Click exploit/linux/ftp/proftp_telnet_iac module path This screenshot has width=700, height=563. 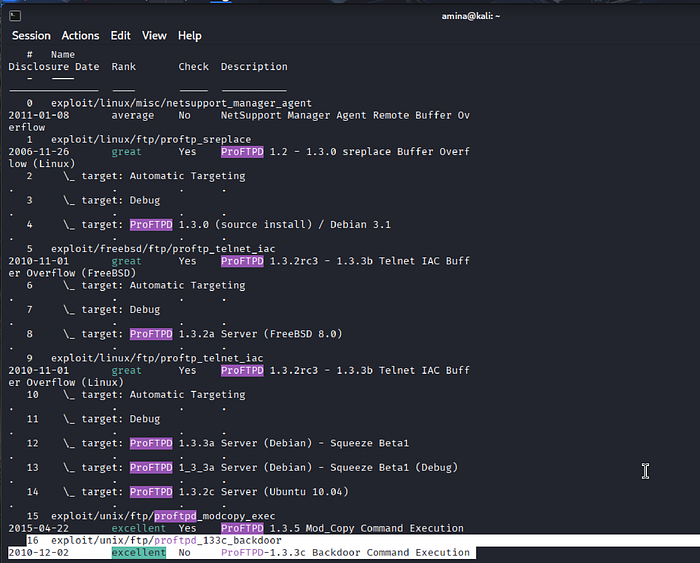pyautogui.click(x=157, y=358)
